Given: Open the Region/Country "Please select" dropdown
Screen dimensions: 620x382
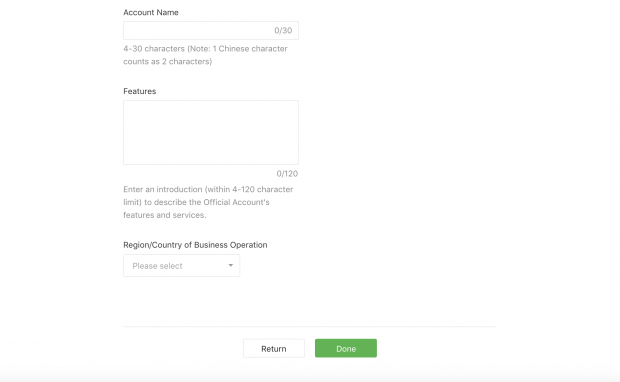Looking at the screenshot, I should pos(181,265).
